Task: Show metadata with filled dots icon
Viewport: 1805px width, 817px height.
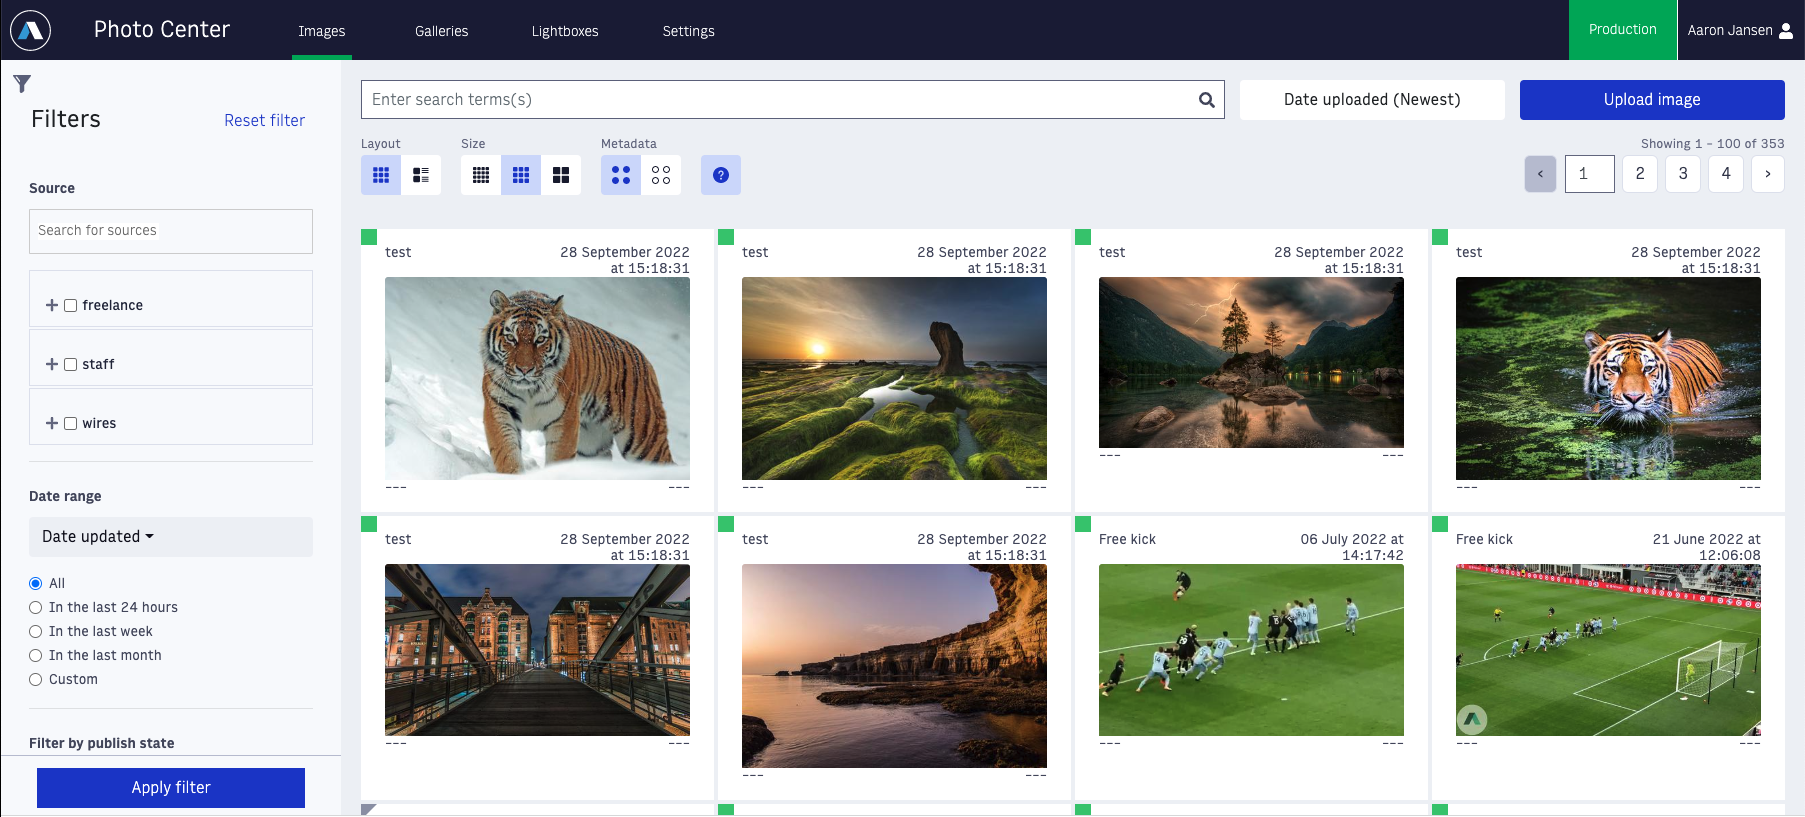Action: pos(621,175)
